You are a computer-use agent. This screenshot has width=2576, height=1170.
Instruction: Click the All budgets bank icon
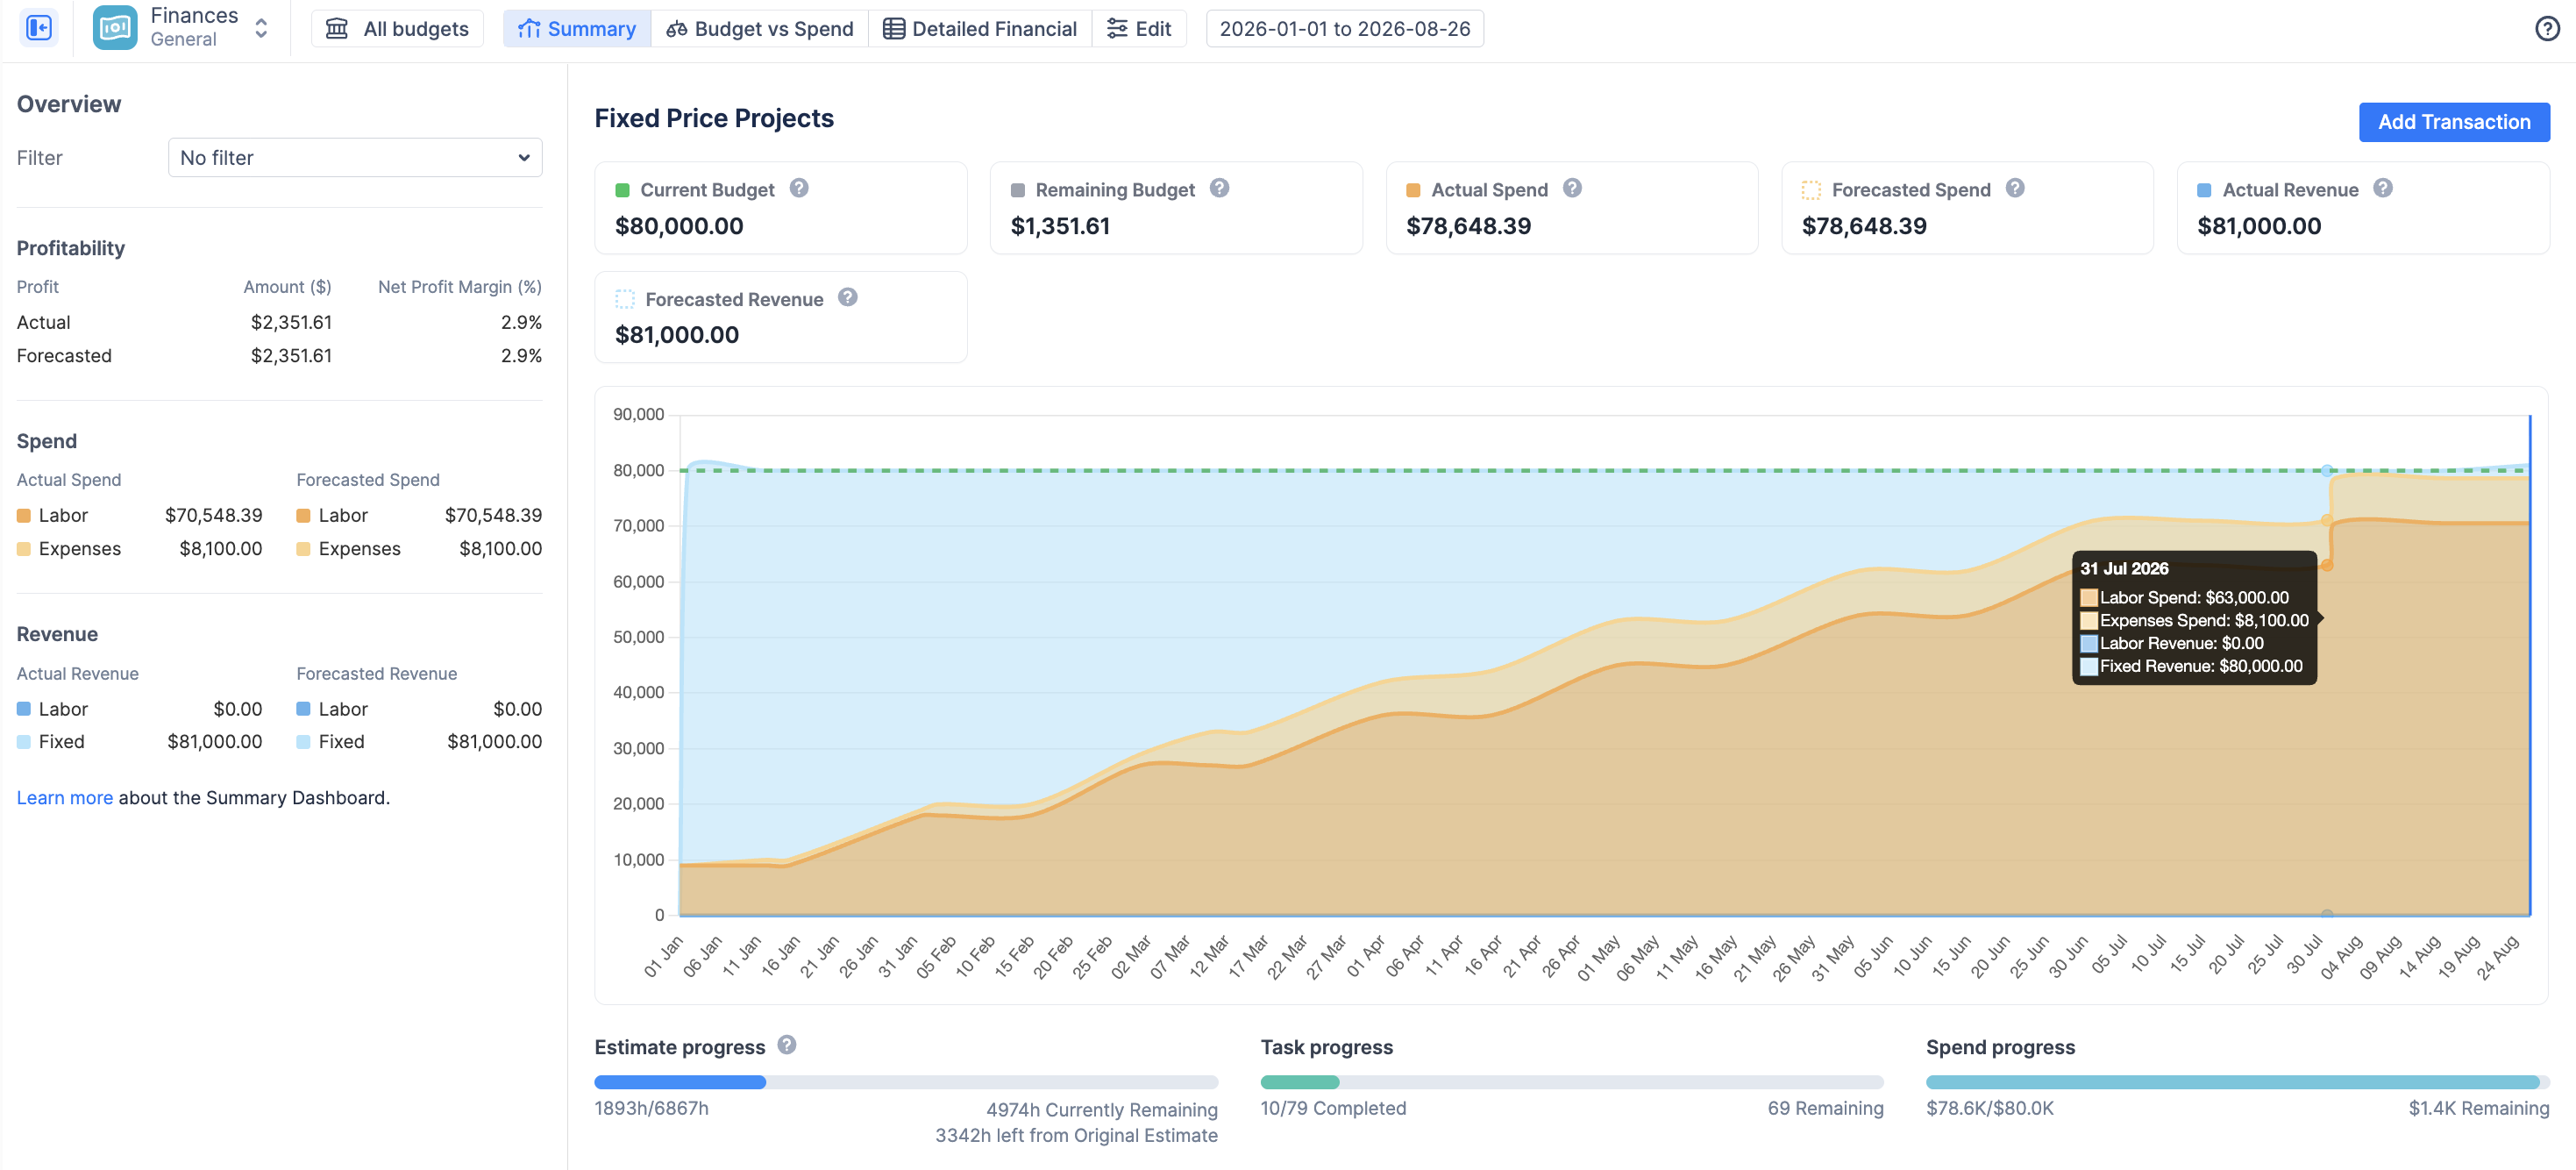[x=337, y=29]
